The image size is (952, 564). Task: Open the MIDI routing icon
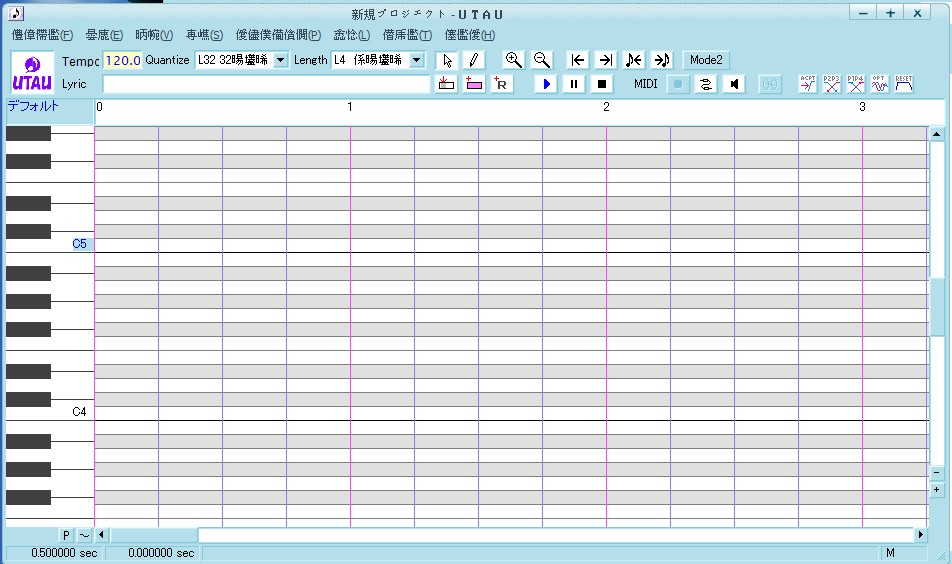coord(706,84)
